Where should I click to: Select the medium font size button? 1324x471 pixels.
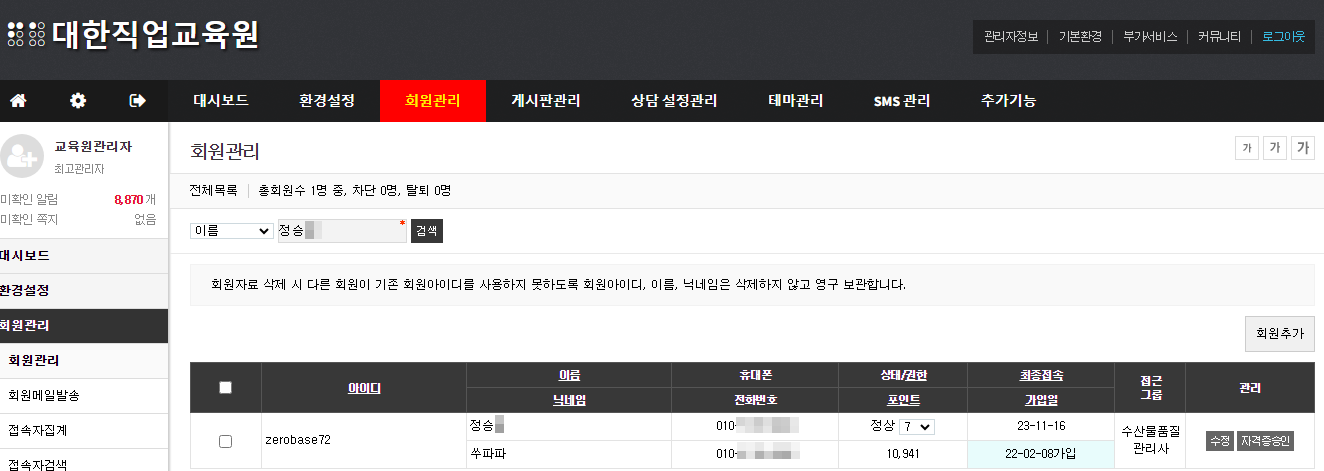pos(1275,149)
